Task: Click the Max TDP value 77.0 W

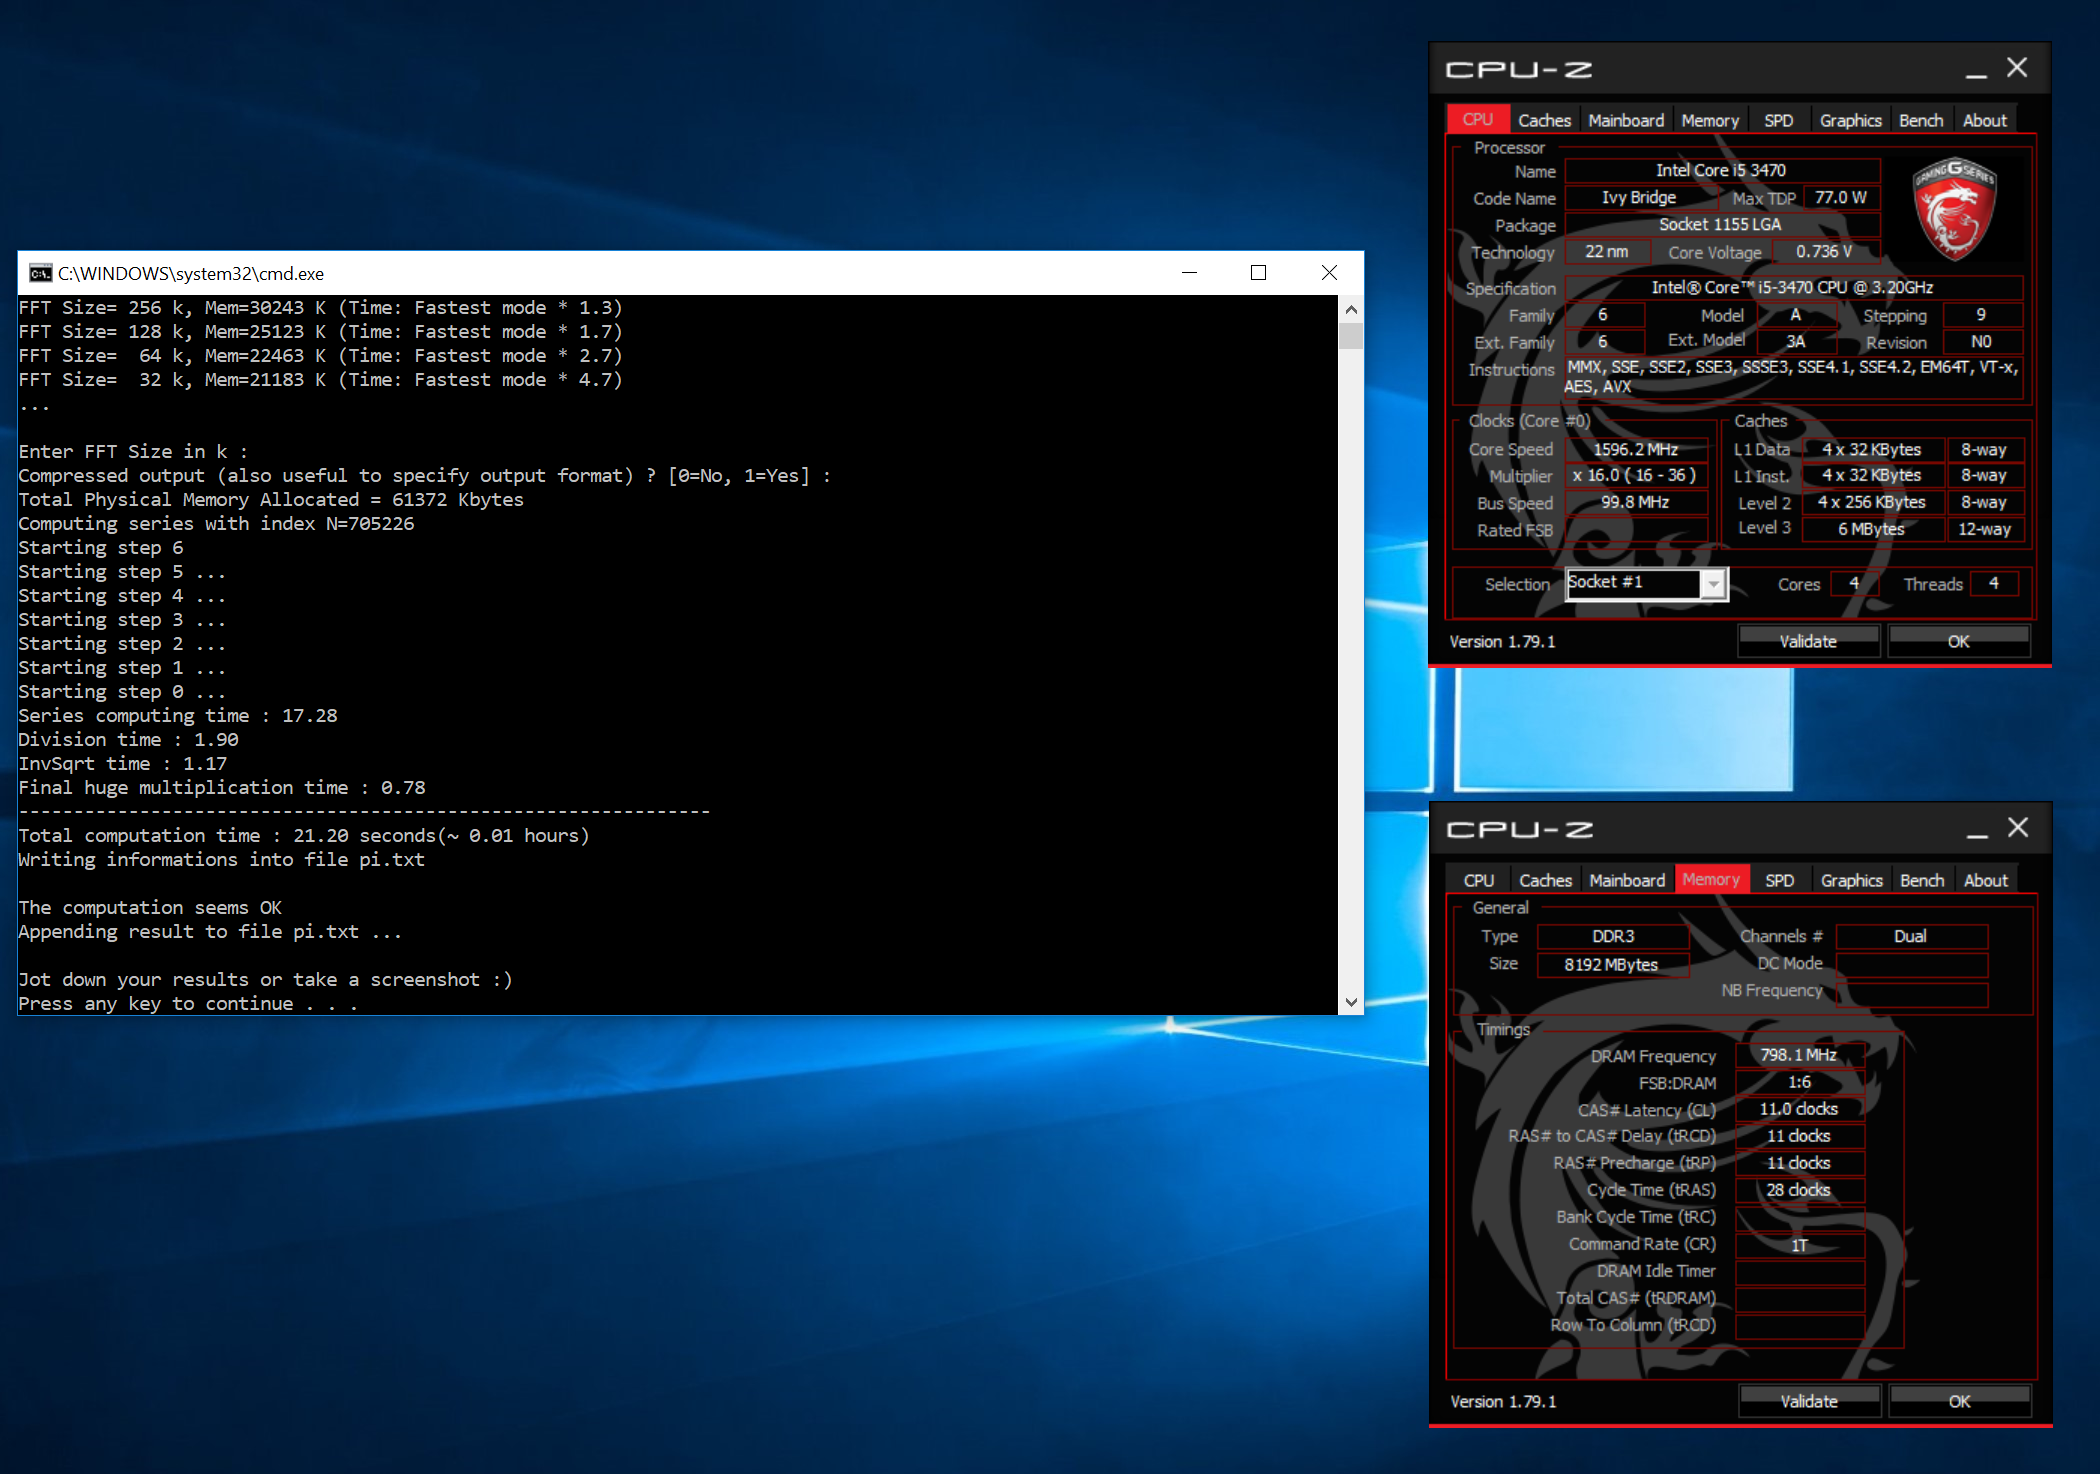Action: pyautogui.click(x=1840, y=197)
